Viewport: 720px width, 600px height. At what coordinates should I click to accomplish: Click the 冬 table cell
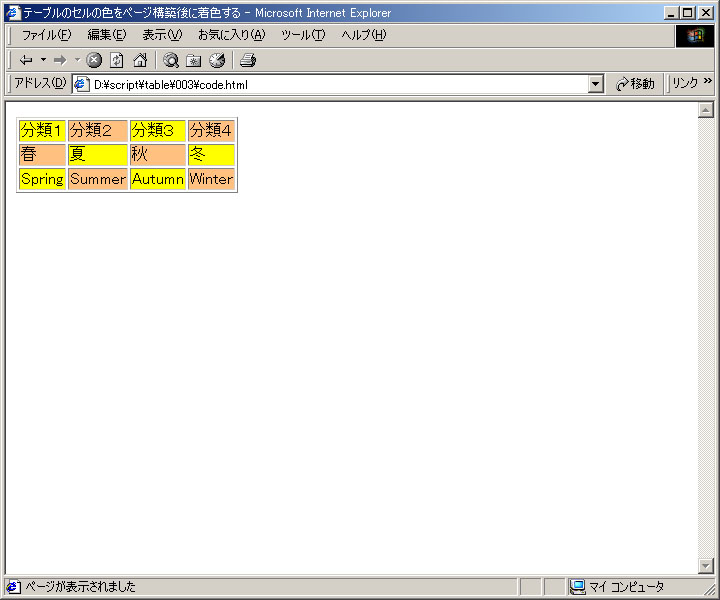click(x=211, y=154)
